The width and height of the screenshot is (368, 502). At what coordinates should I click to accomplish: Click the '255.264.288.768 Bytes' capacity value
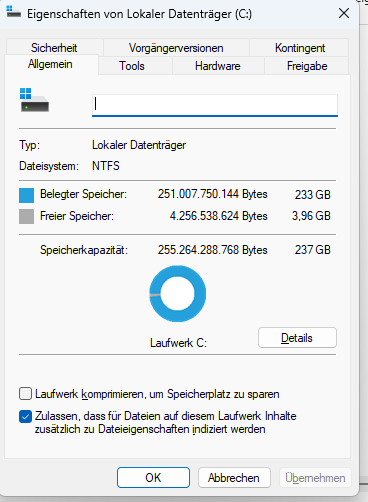click(213, 250)
